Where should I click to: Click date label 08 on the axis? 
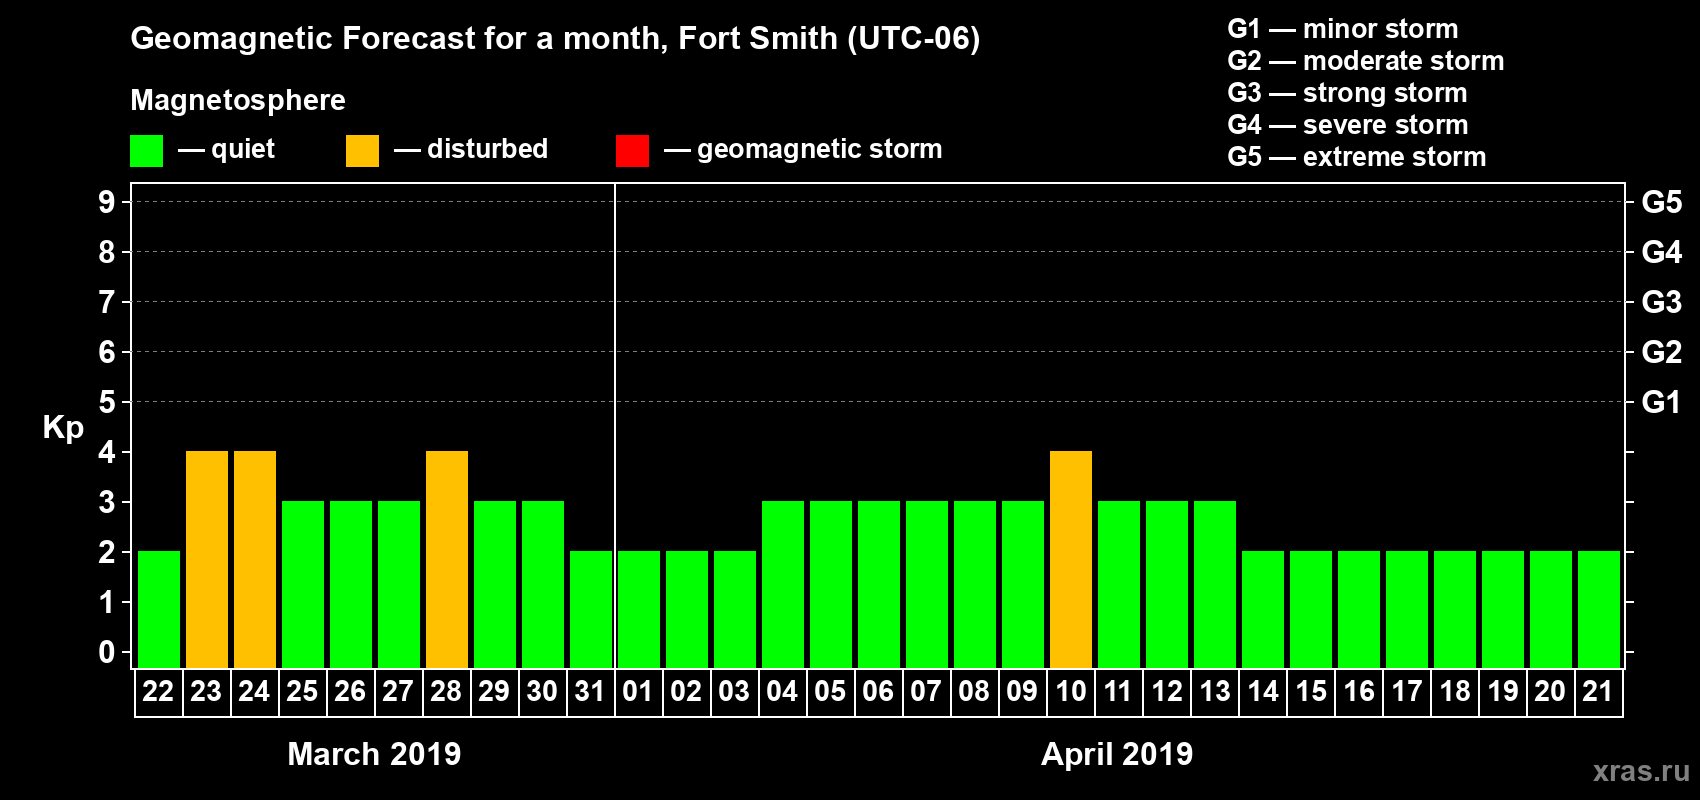tap(974, 691)
